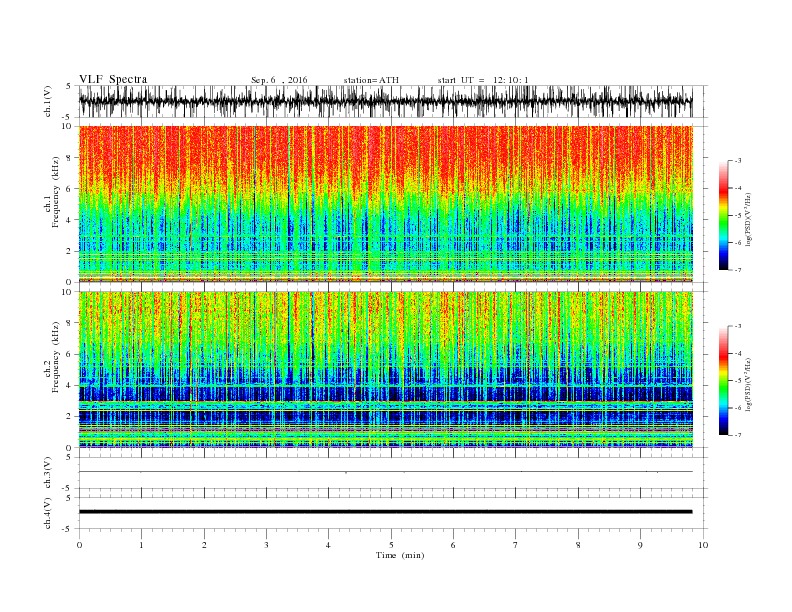This screenshot has width=792, height=612.
Task: Click the 1 tick on the time axis
Action: pos(141,545)
